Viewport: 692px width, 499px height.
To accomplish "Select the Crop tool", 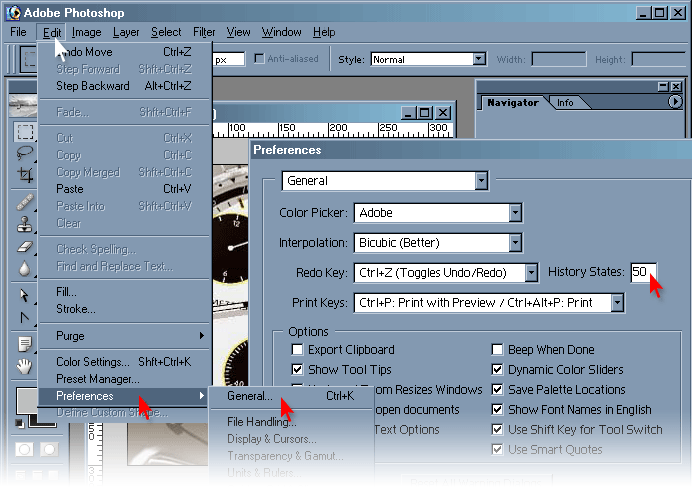I will (25, 175).
